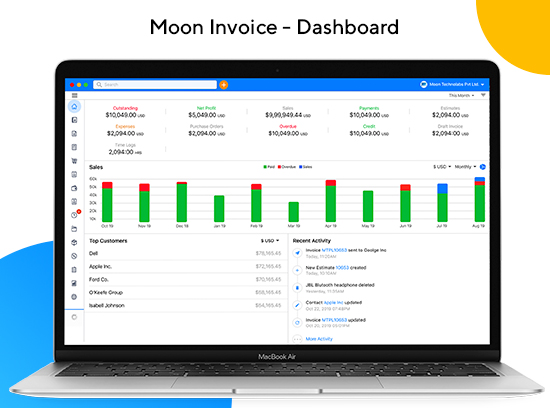Click the Search input field

(155, 85)
